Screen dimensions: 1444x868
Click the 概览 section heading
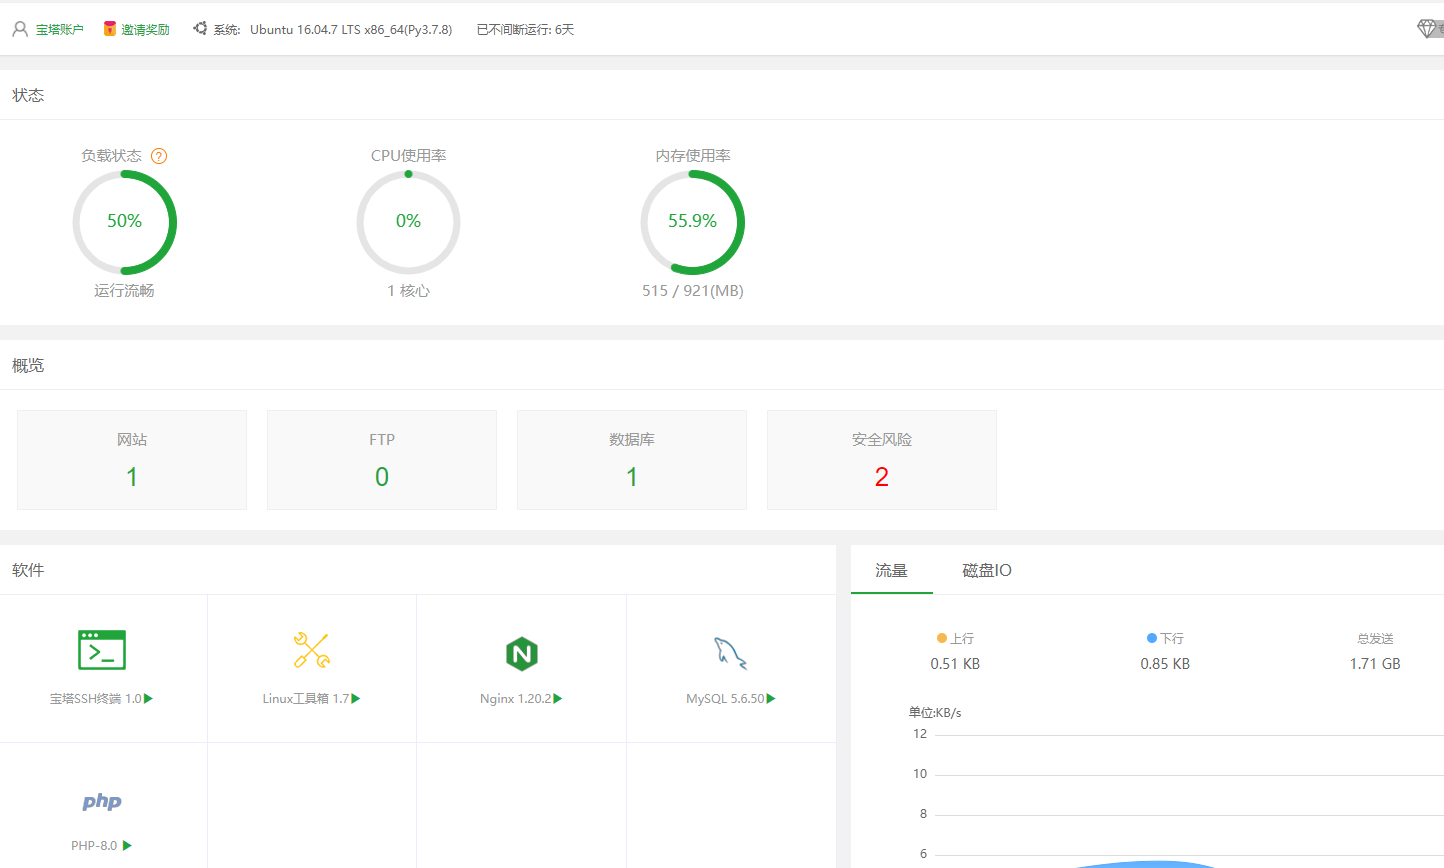click(28, 365)
